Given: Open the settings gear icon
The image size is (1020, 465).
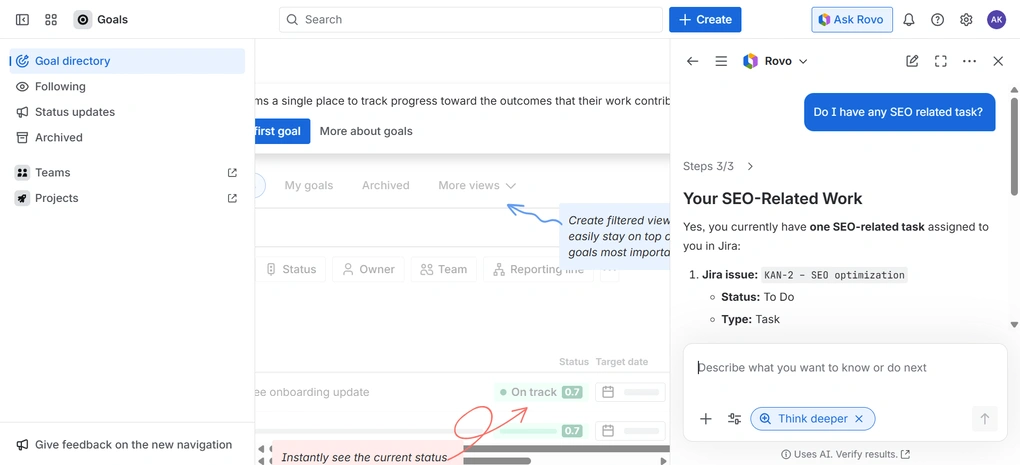Looking at the screenshot, I should click(x=966, y=19).
